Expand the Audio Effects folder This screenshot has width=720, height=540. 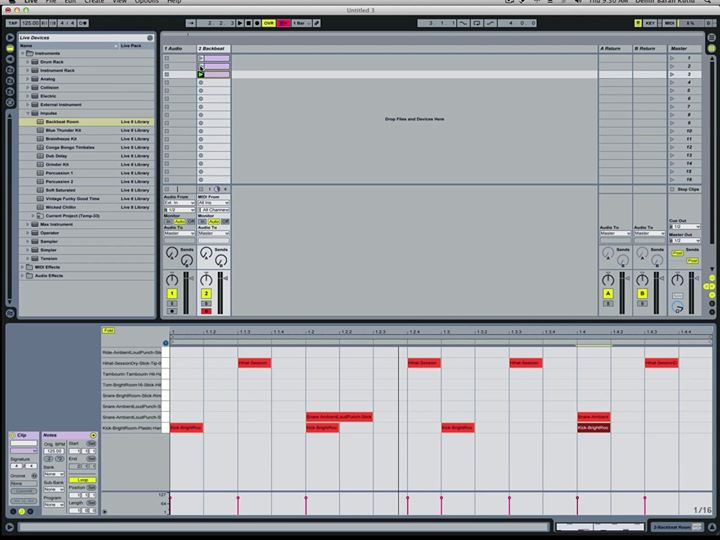tap(22, 276)
